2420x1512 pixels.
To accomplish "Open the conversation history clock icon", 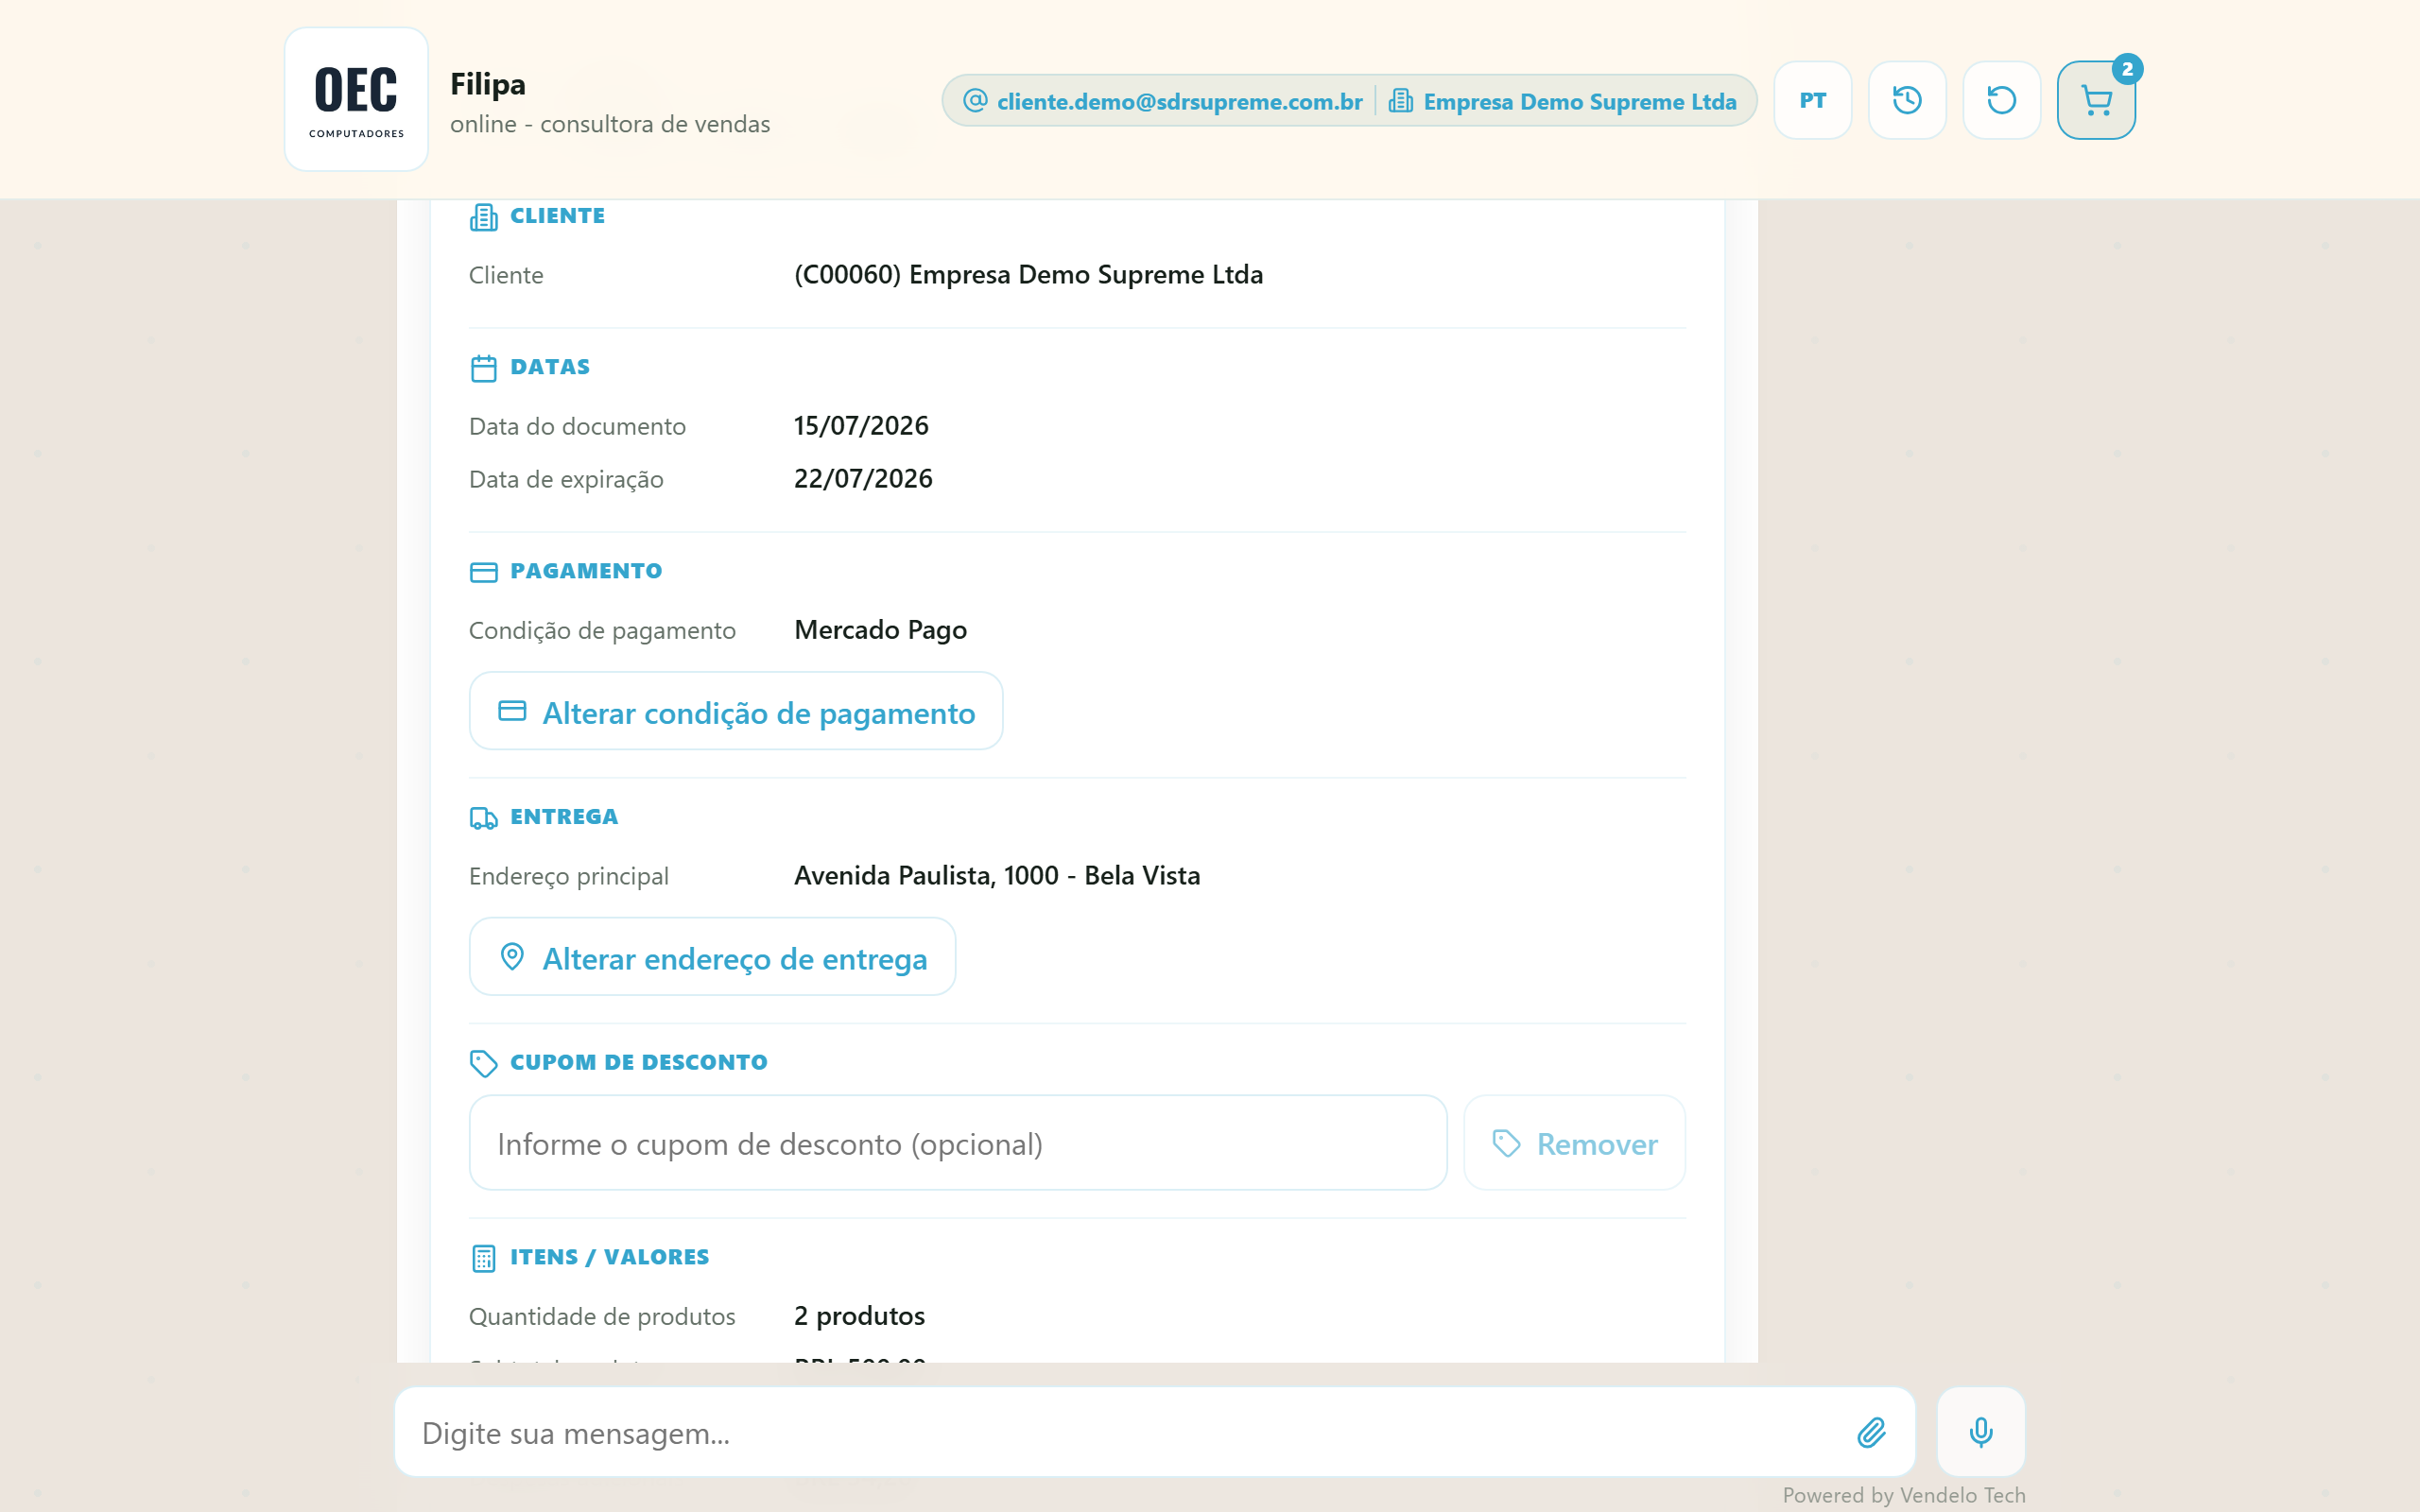I will [x=1907, y=100].
